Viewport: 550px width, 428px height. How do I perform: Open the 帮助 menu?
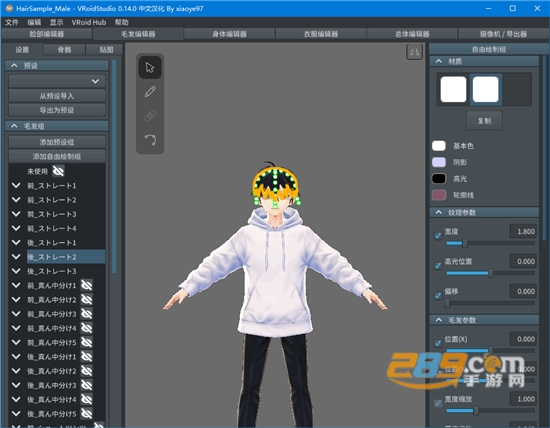click(x=122, y=22)
